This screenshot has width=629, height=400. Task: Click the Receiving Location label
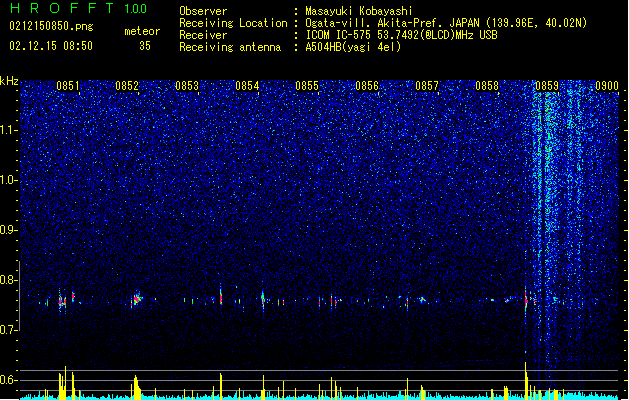(233, 23)
